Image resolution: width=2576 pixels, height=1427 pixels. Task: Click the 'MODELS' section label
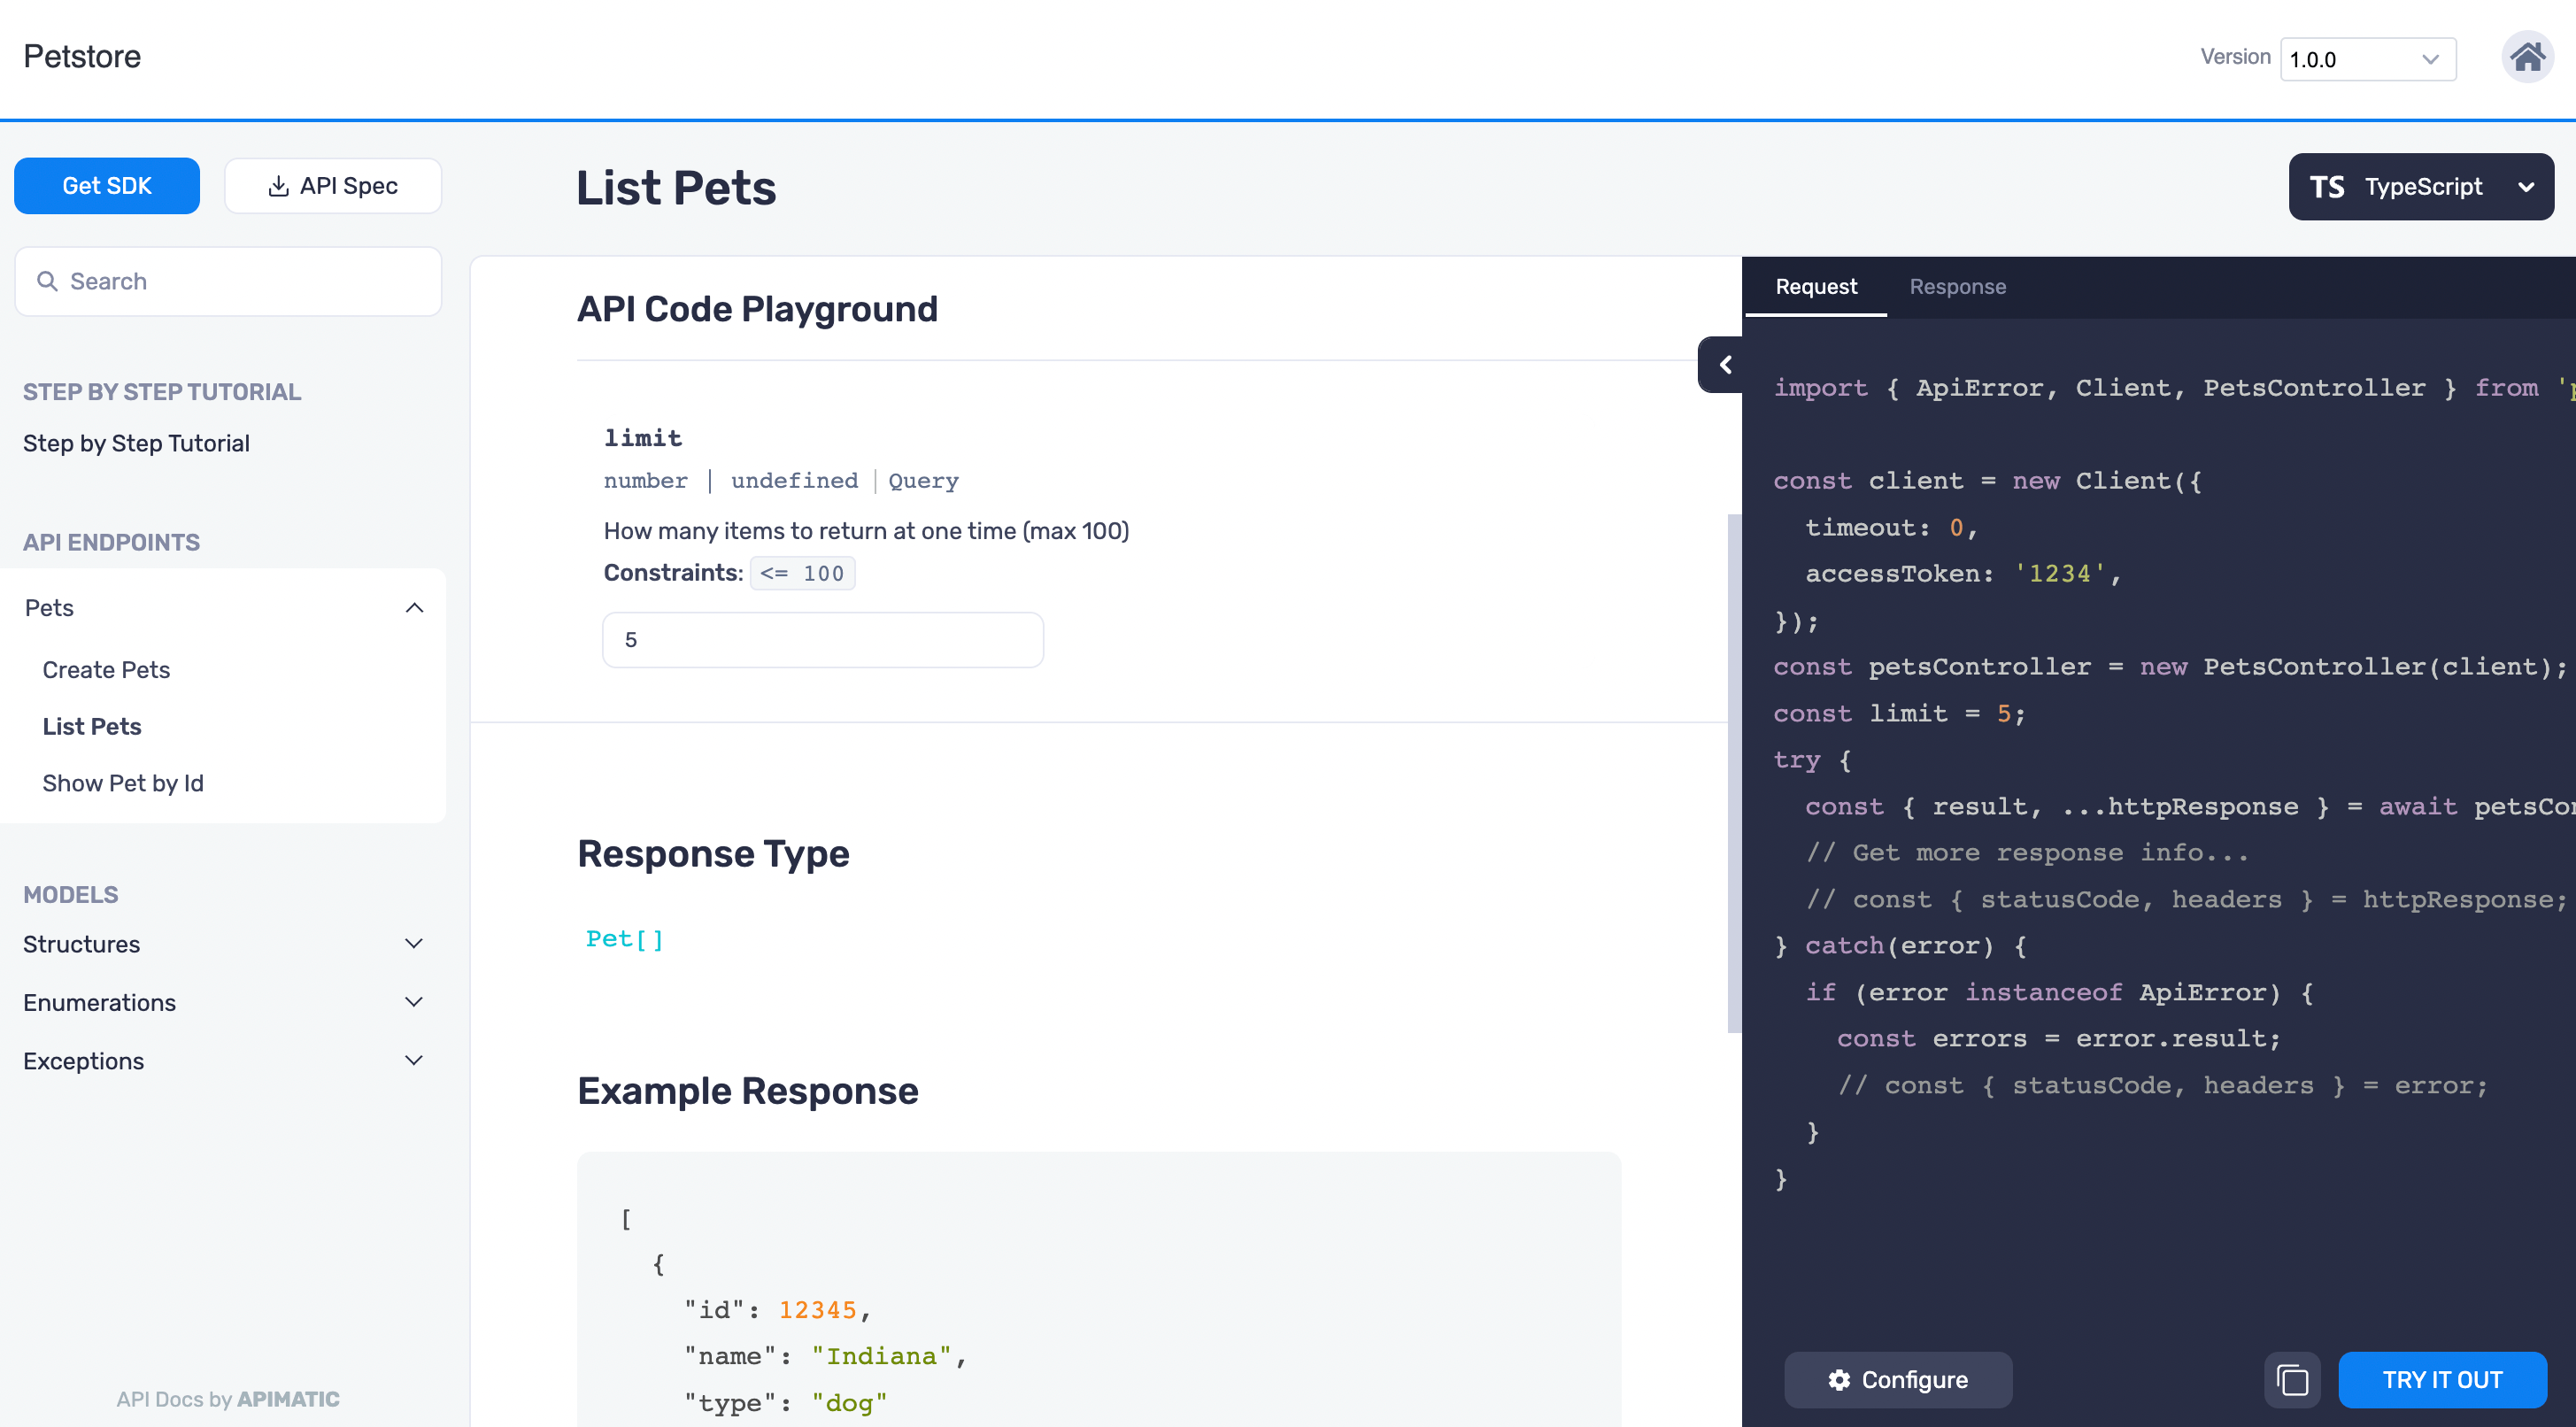tap(70, 895)
